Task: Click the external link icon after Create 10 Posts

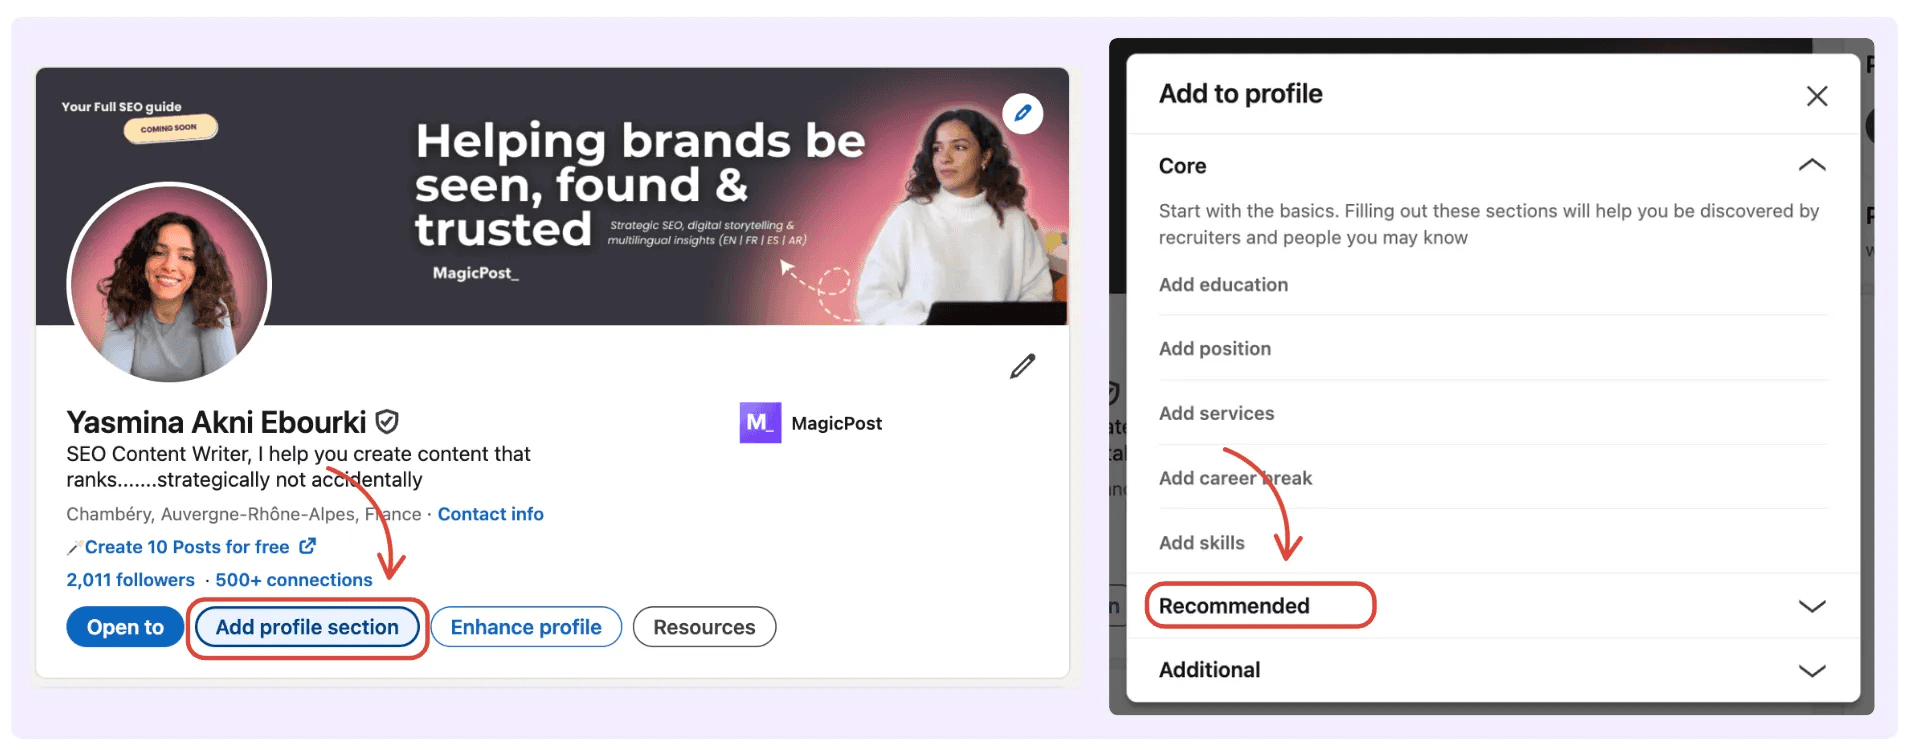Action: pos(308,546)
